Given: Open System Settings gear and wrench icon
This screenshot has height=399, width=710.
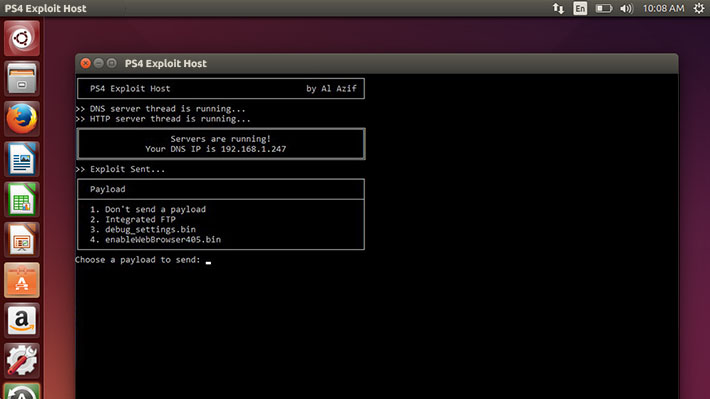Looking at the screenshot, I should (22, 361).
